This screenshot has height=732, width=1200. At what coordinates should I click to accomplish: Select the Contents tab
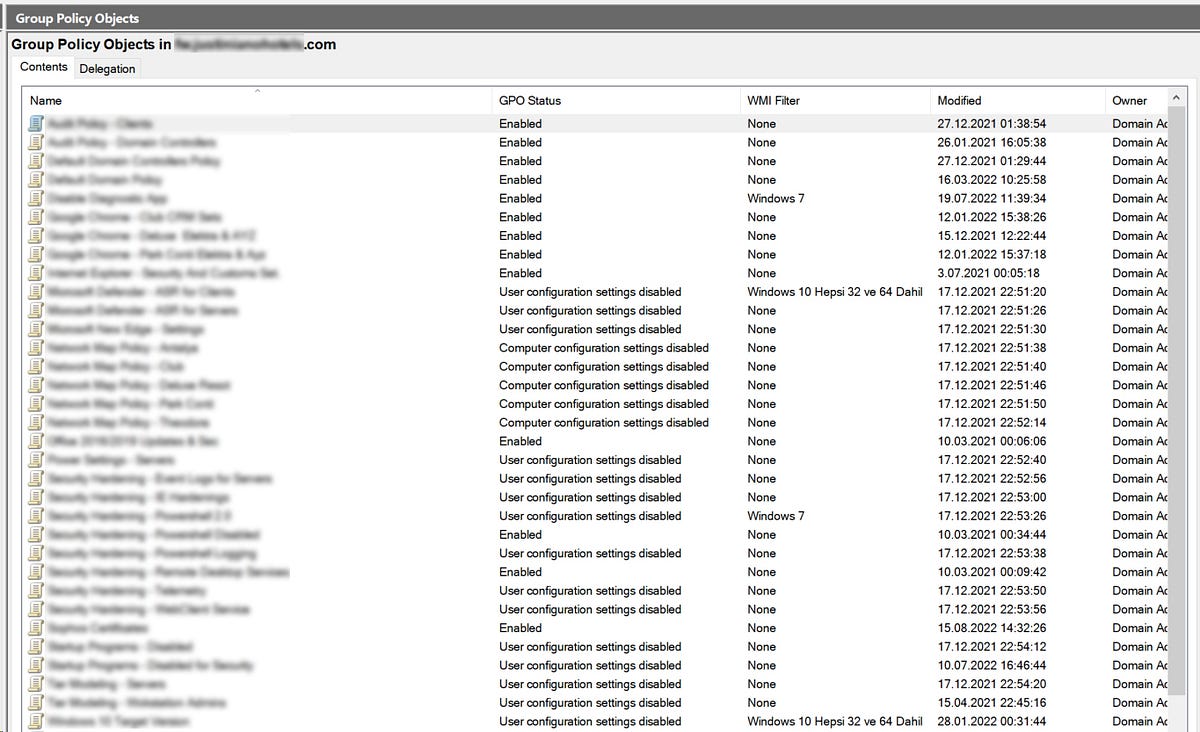point(43,66)
